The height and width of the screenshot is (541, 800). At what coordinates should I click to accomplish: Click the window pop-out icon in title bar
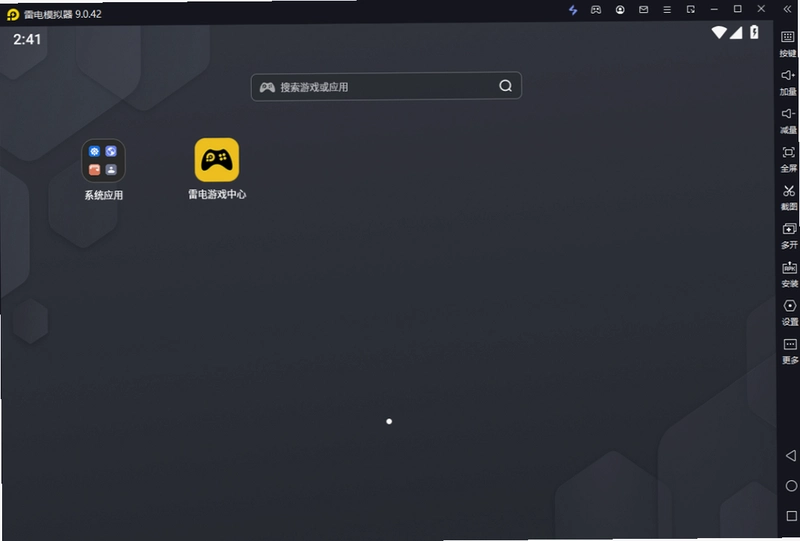[x=690, y=10]
